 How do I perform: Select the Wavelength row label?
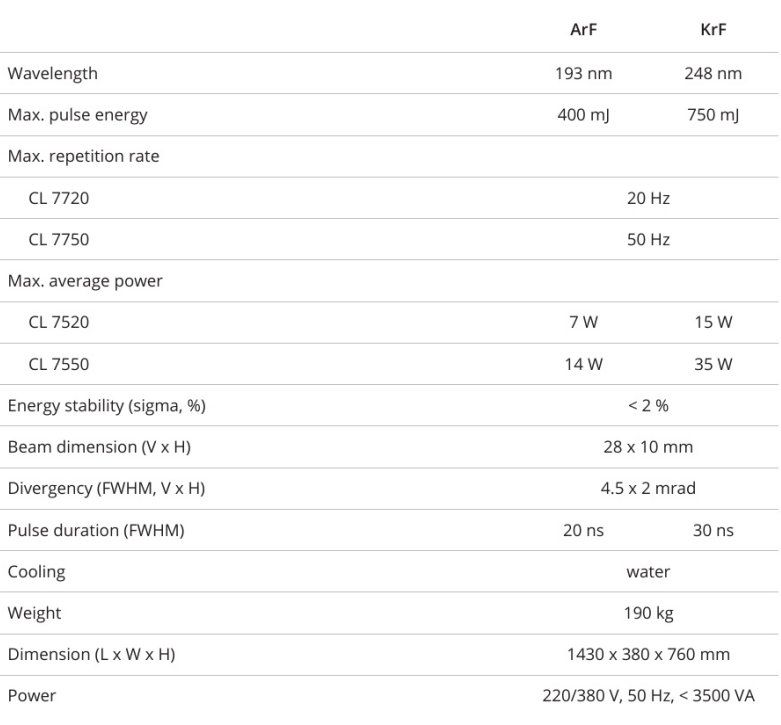click(53, 73)
